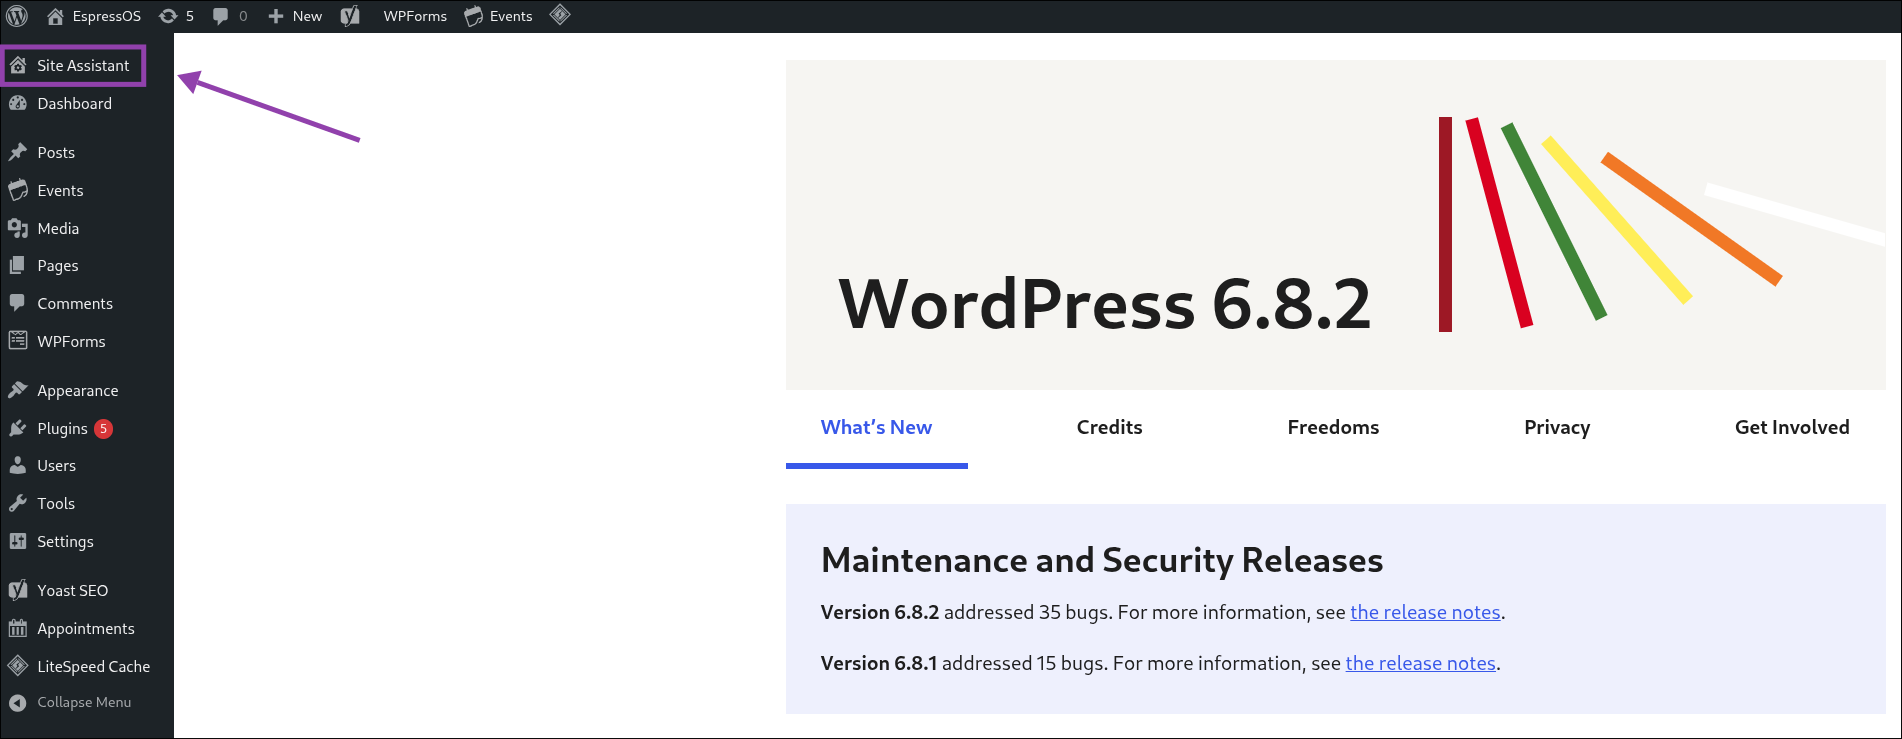Switch to the Freedoms tab

point(1333,427)
